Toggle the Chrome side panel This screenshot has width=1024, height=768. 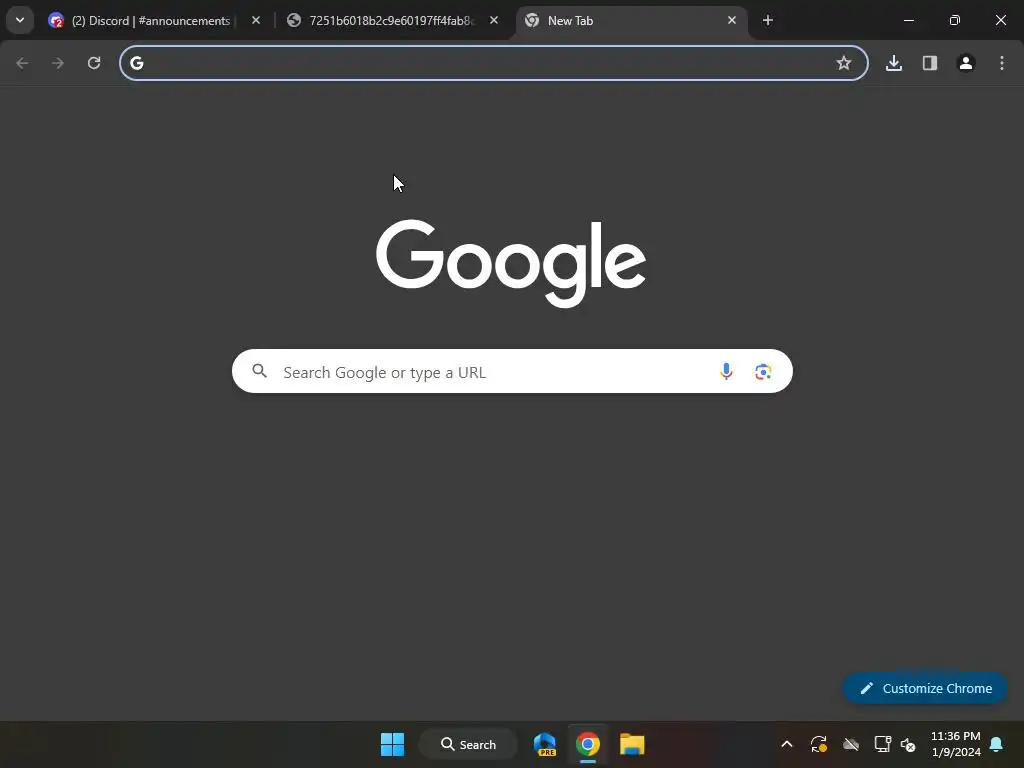click(x=930, y=63)
